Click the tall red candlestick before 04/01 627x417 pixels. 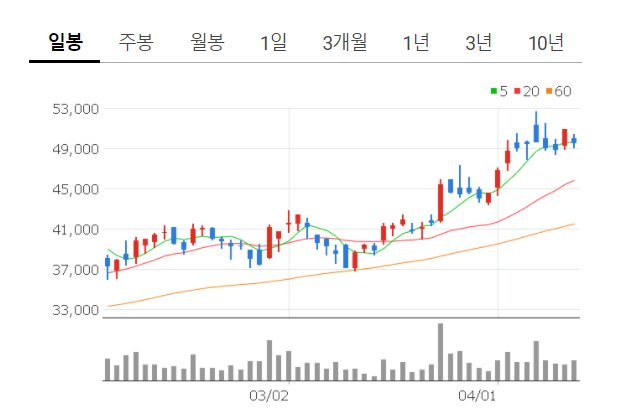[x=440, y=201]
